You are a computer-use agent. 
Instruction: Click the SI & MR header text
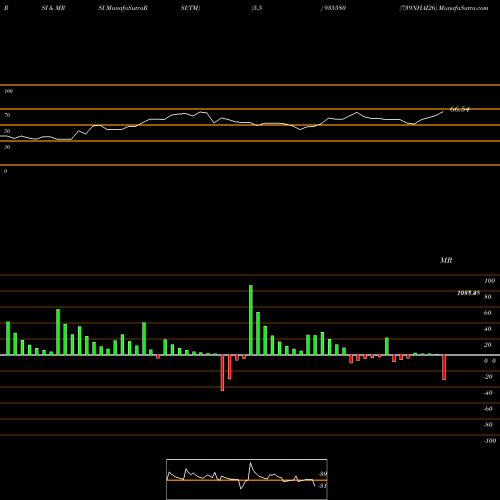(53, 8)
